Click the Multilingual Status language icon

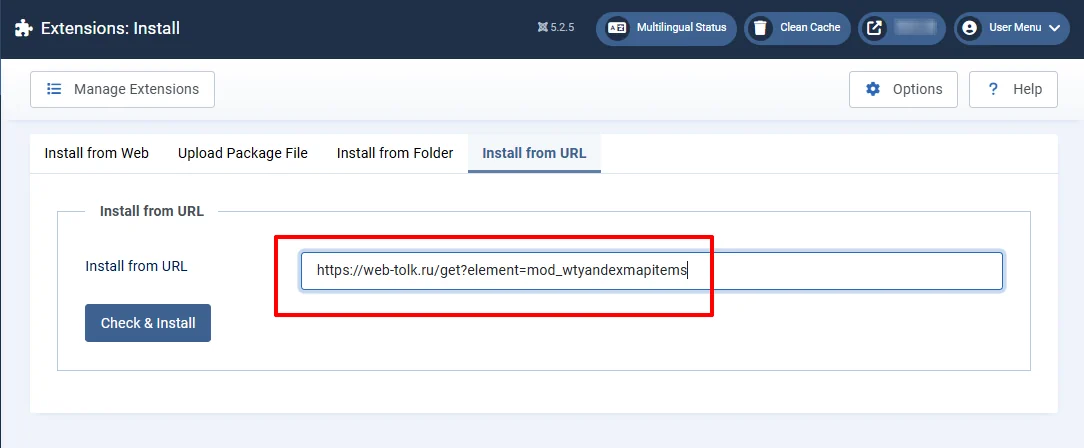(x=617, y=28)
